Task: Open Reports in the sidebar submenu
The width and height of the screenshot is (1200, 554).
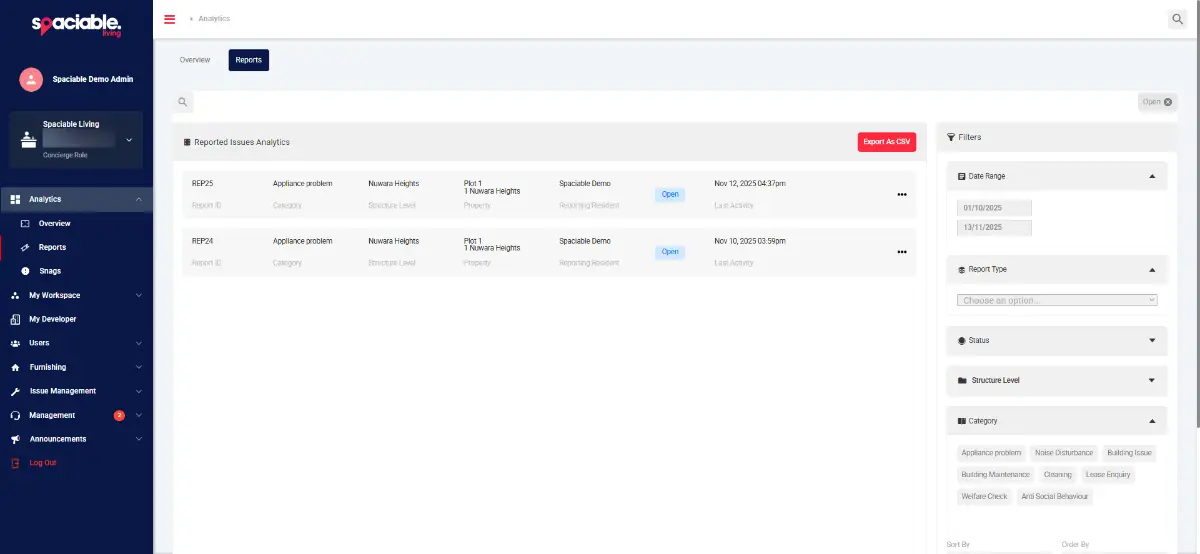Action: point(52,248)
